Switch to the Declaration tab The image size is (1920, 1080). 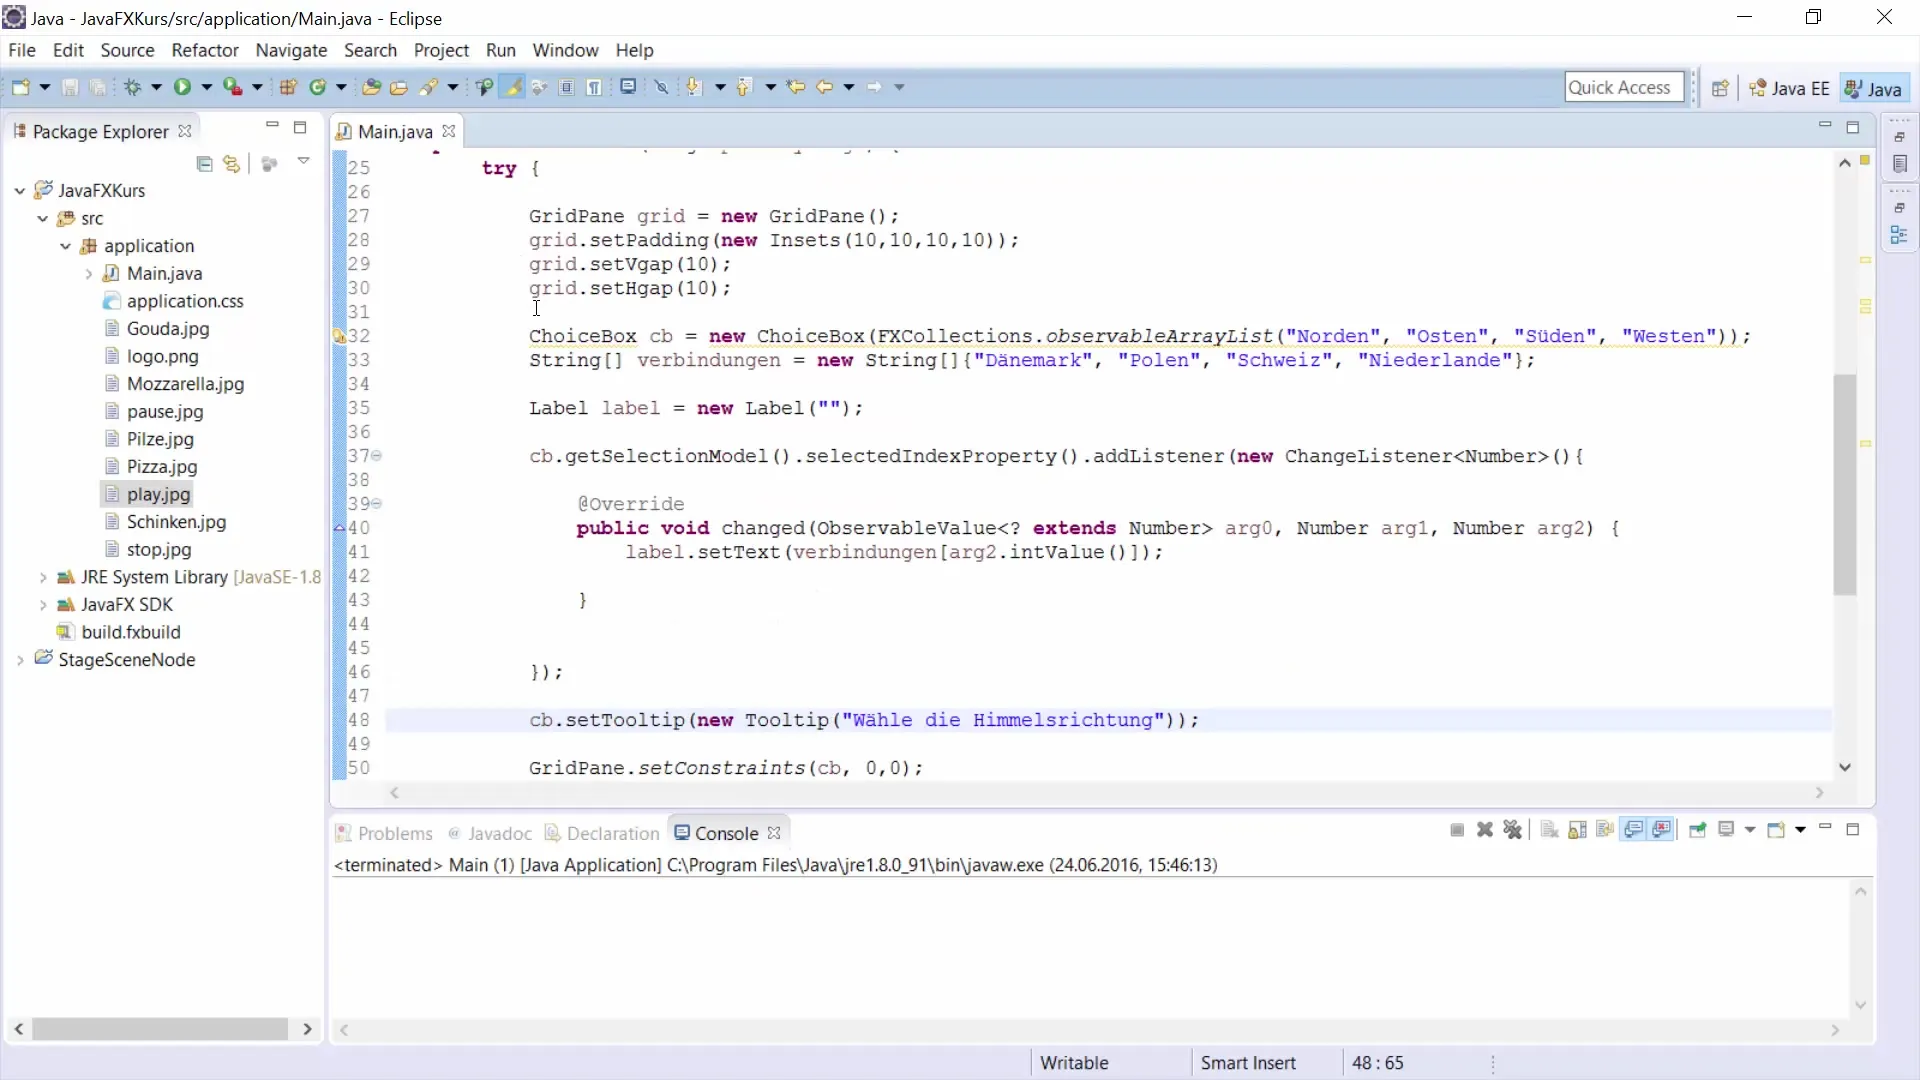602,834
